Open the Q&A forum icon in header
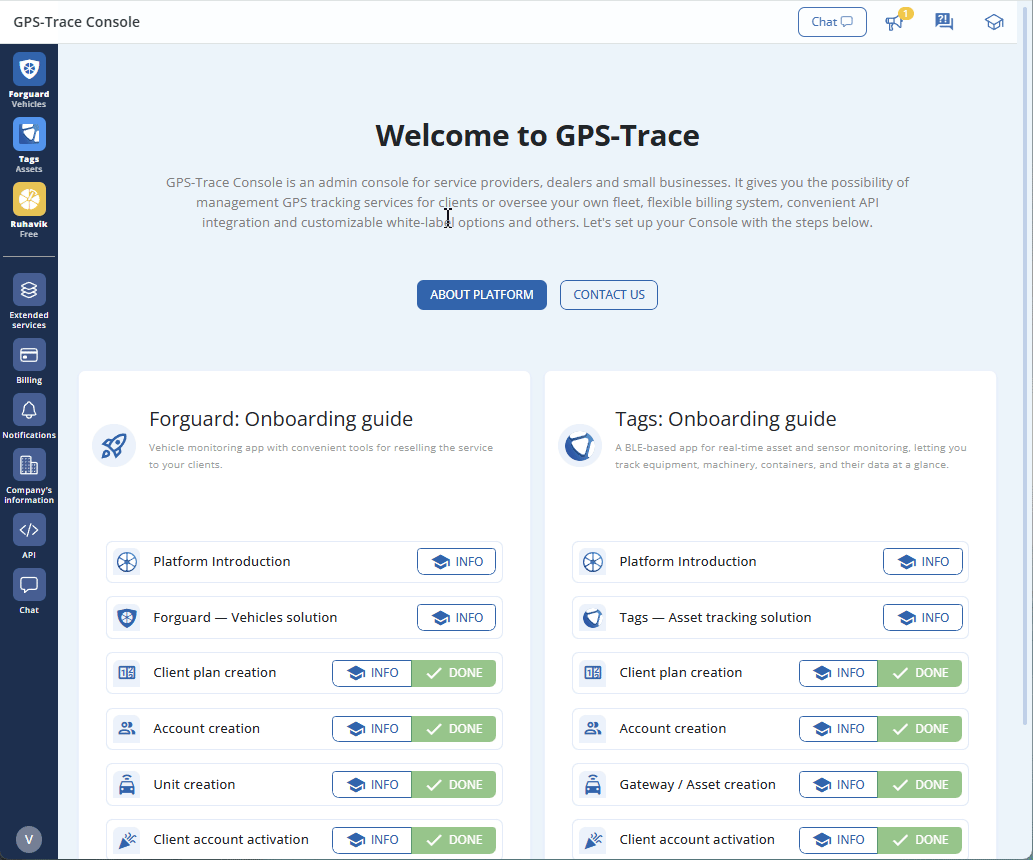 click(944, 22)
